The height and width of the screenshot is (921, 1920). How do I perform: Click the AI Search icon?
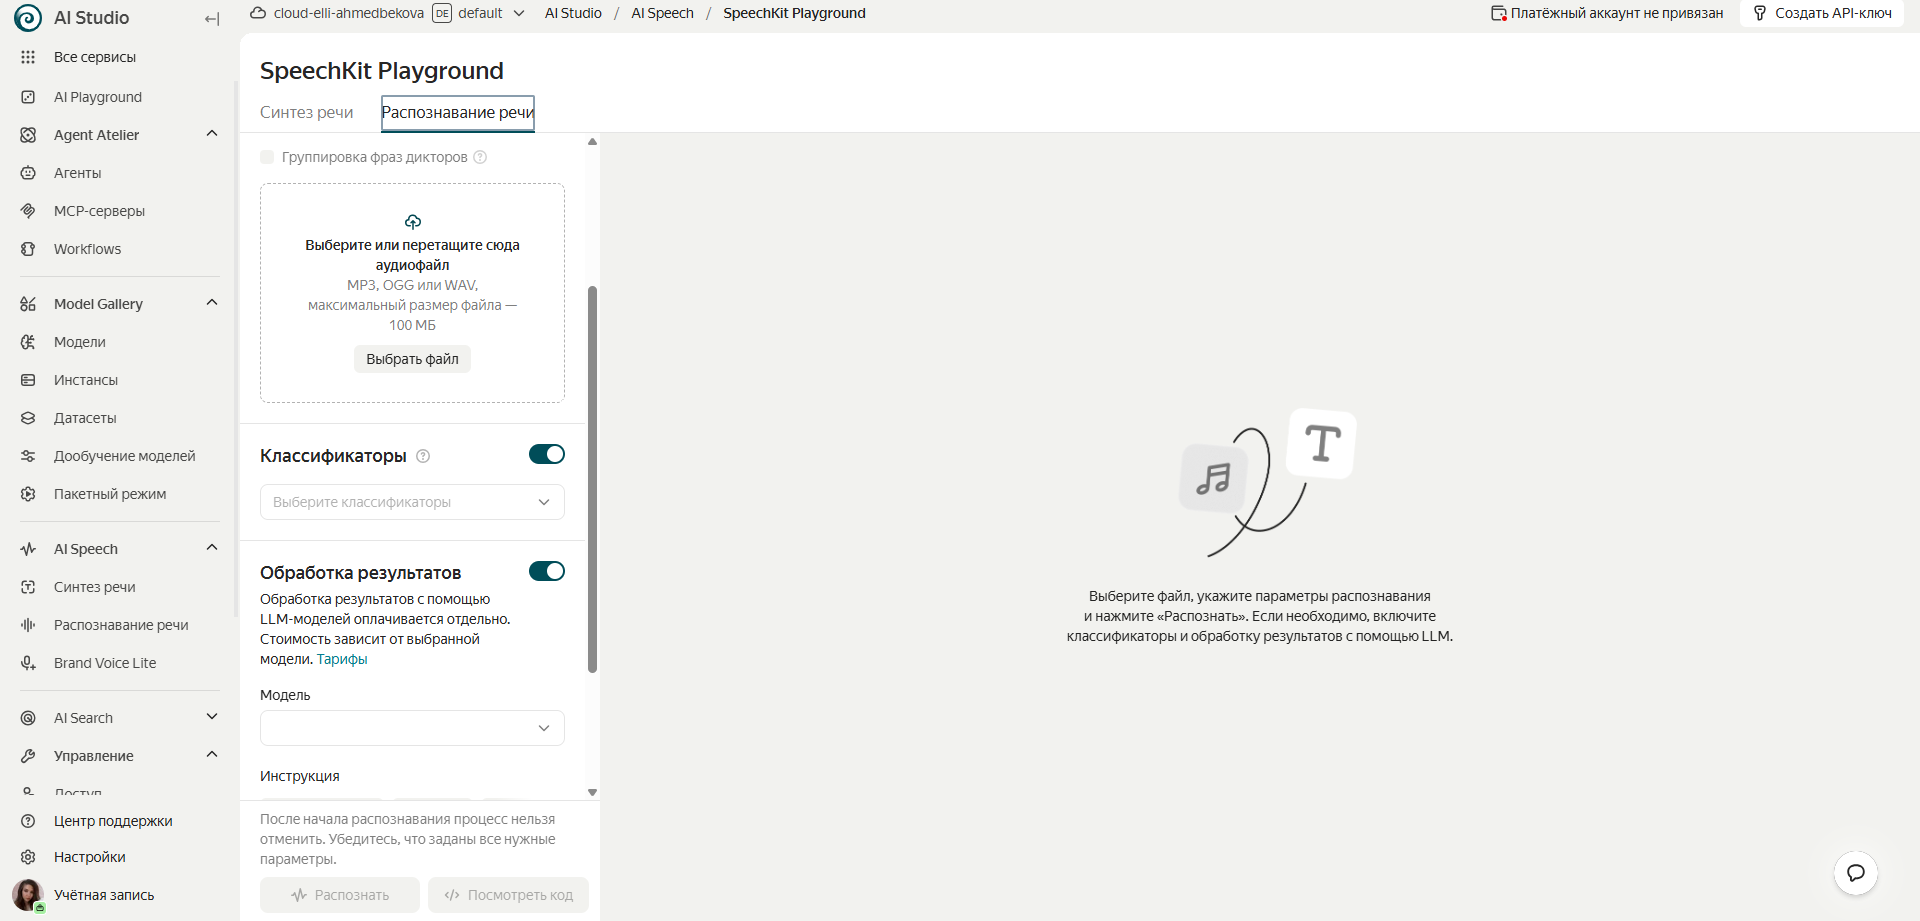pos(28,718)
